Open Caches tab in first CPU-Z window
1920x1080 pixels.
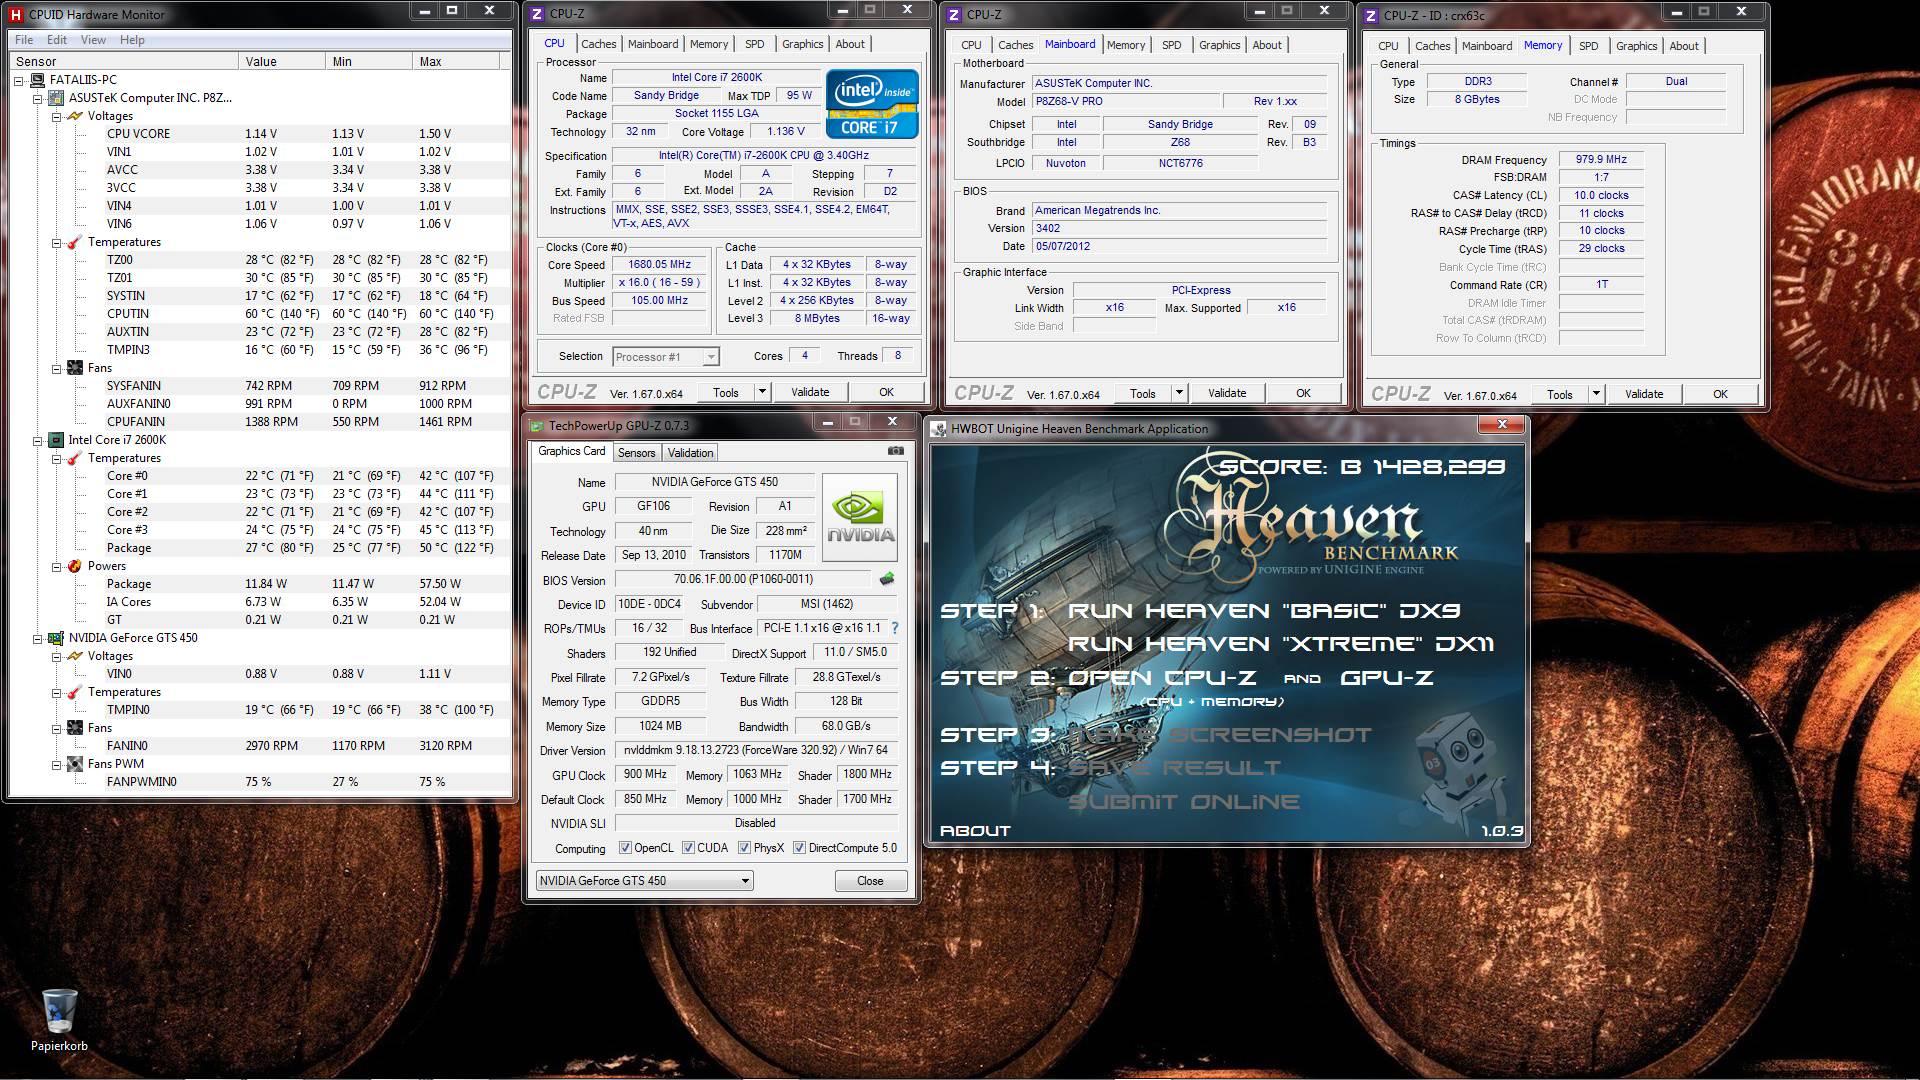pos(598,44)
